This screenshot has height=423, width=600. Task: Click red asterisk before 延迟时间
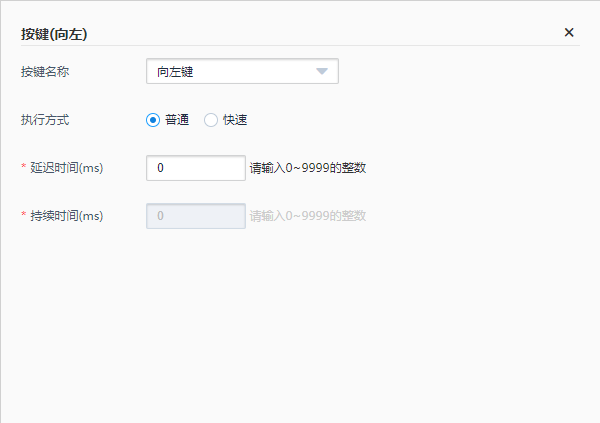tap(24, 168)
